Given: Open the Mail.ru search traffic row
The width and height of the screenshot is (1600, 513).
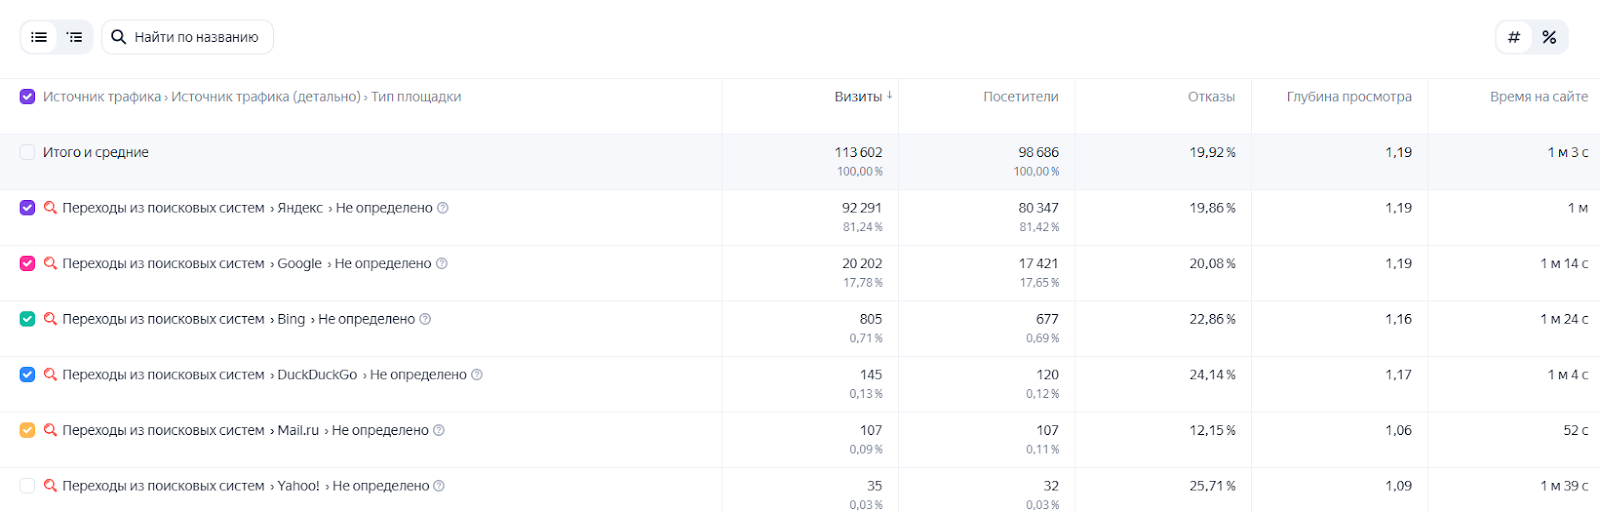Looking at the screenshot, I should [x=245, y=430].
